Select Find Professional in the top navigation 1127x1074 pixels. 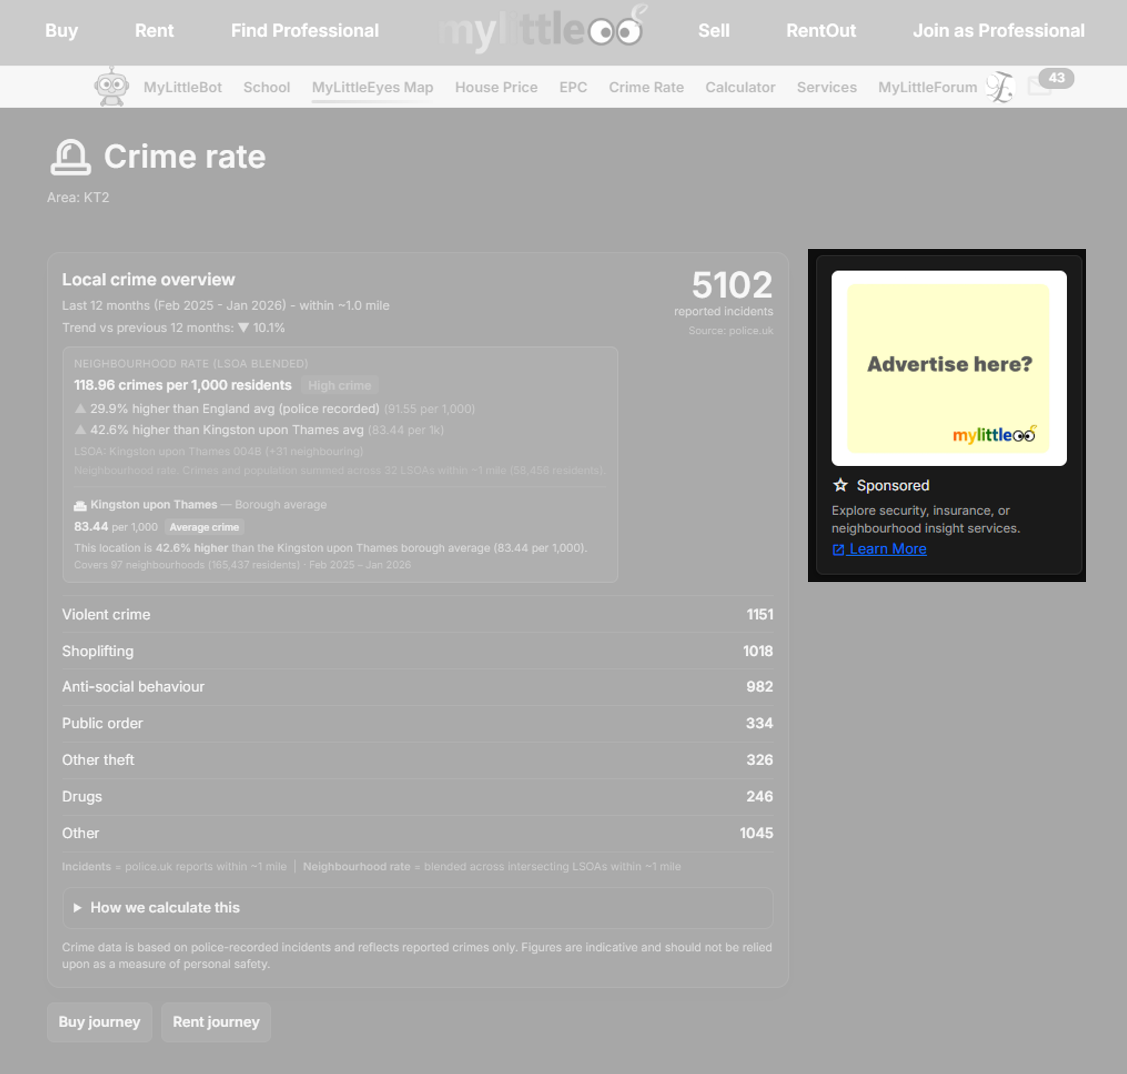click(x=304, y=30)
